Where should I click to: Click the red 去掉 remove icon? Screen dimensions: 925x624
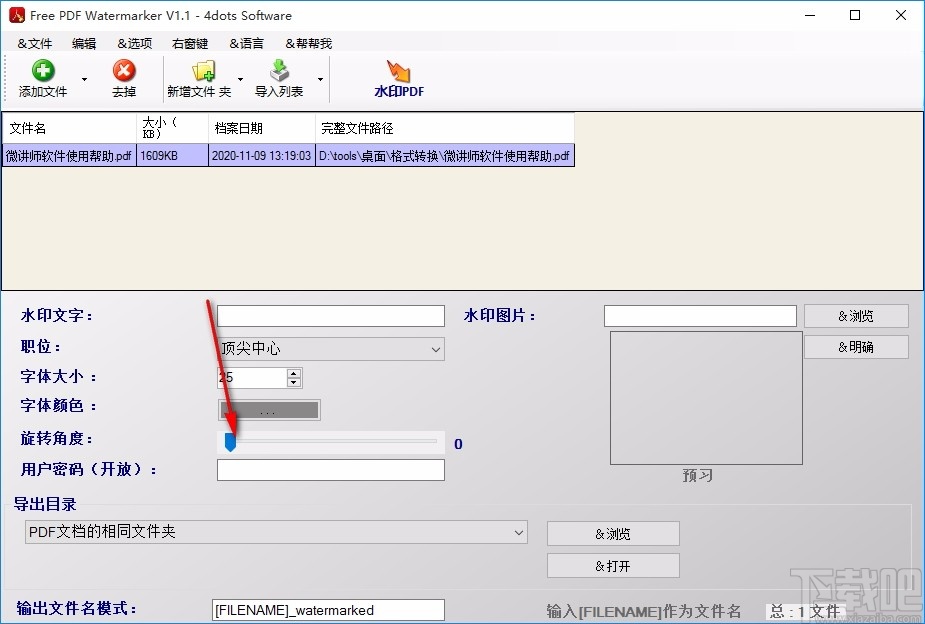[x=124, y=70]
